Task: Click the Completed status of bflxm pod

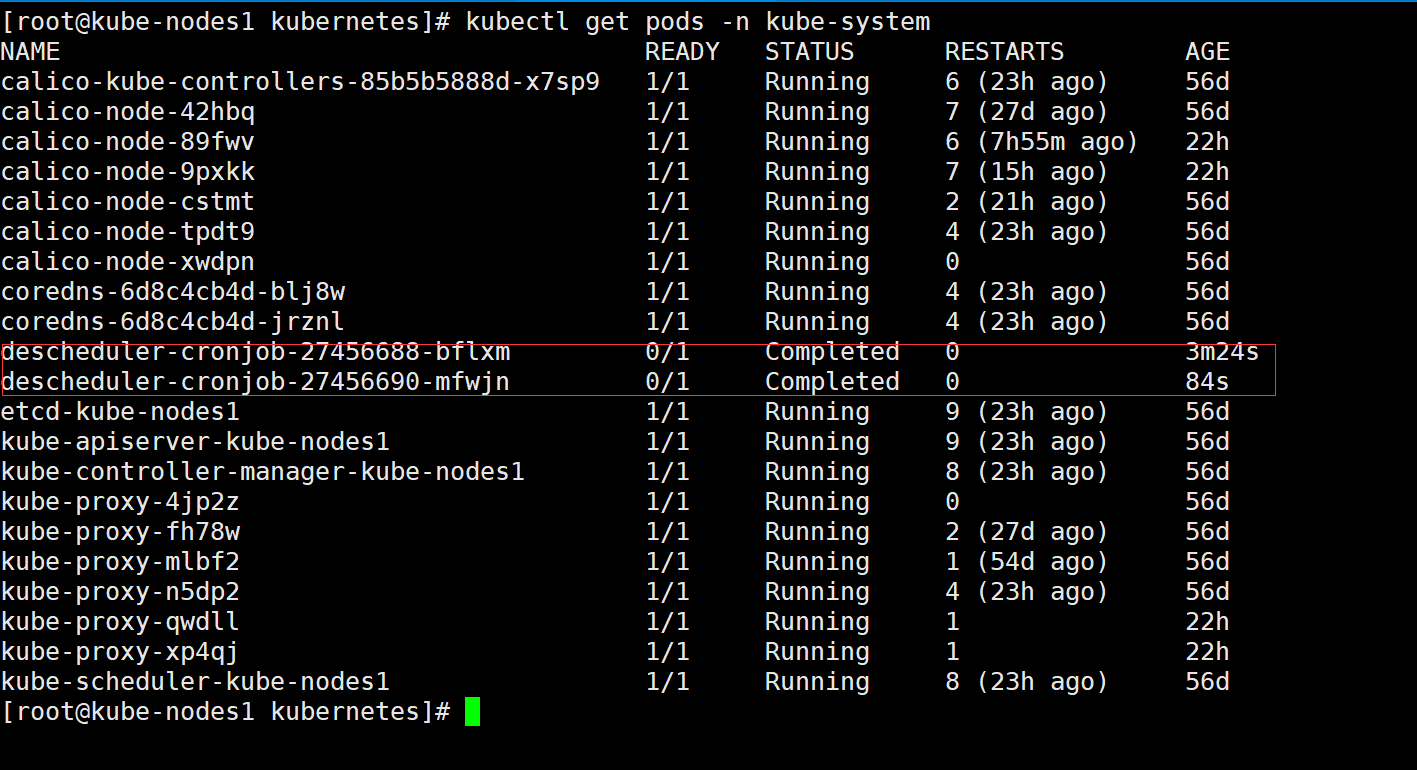Action: (831, 352)
